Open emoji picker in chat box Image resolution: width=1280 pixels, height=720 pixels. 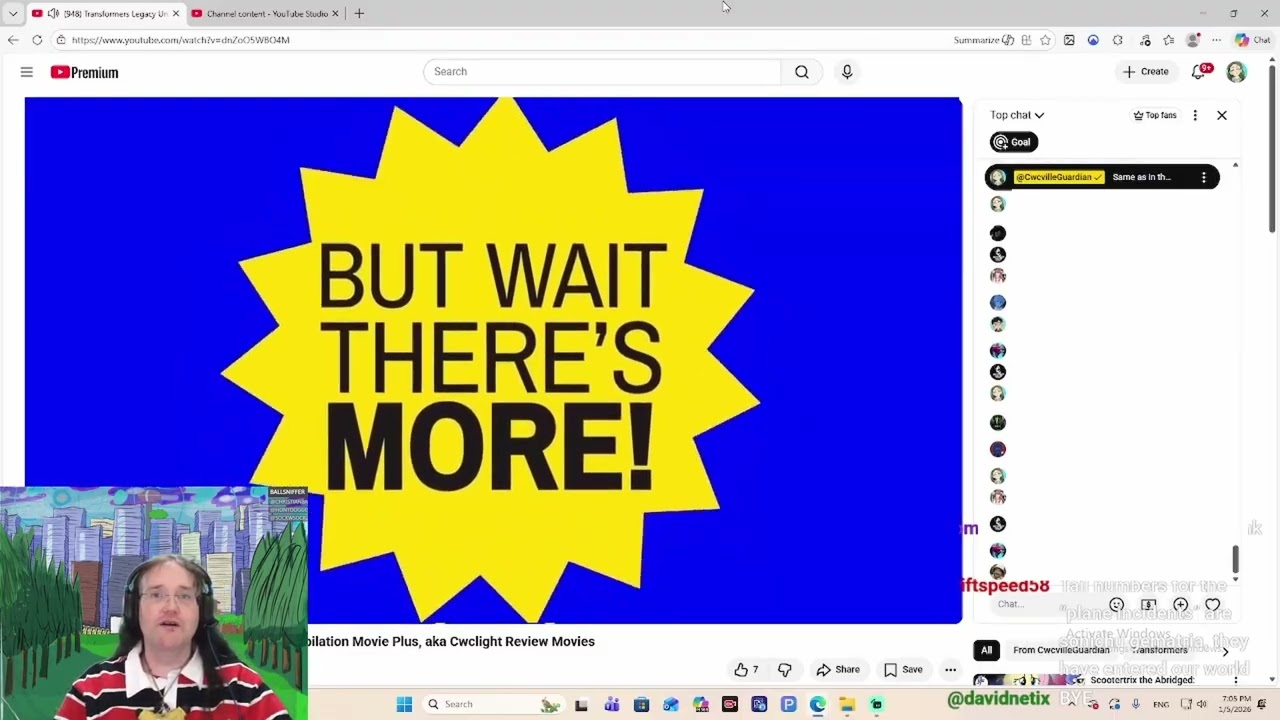click(1117, 605)
